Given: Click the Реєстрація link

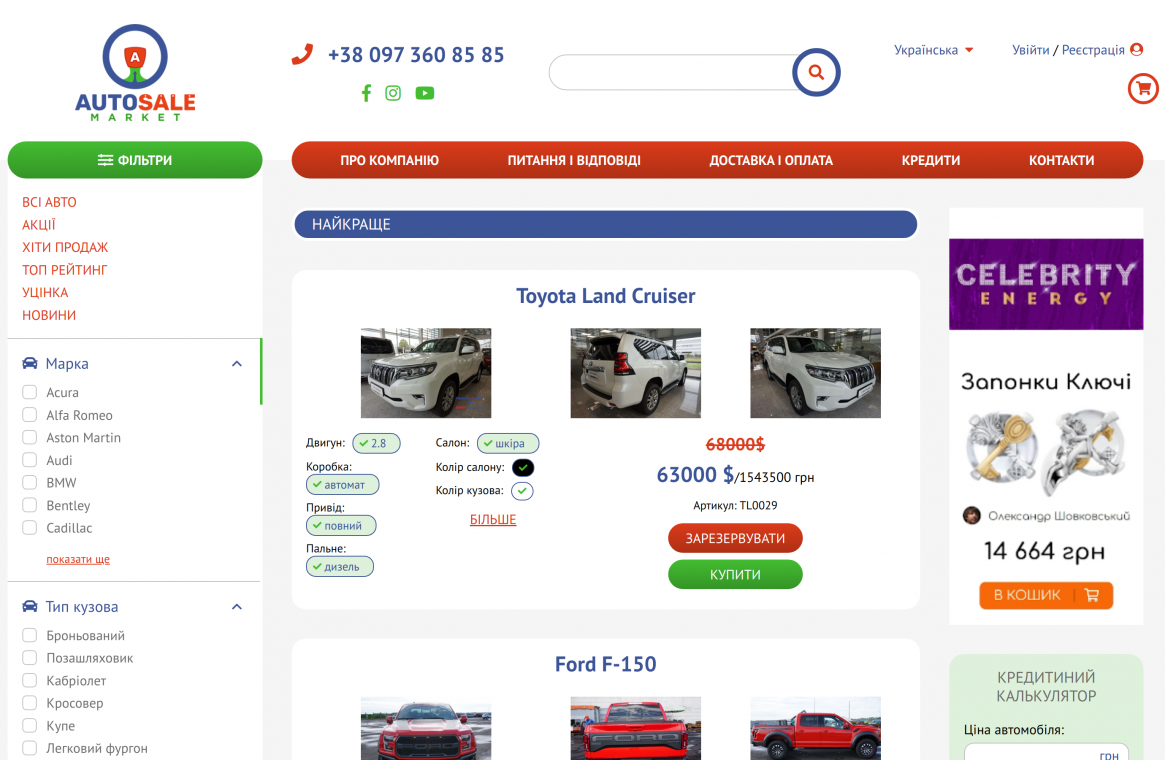Looking at the screenshot, I should [1093, 50].
